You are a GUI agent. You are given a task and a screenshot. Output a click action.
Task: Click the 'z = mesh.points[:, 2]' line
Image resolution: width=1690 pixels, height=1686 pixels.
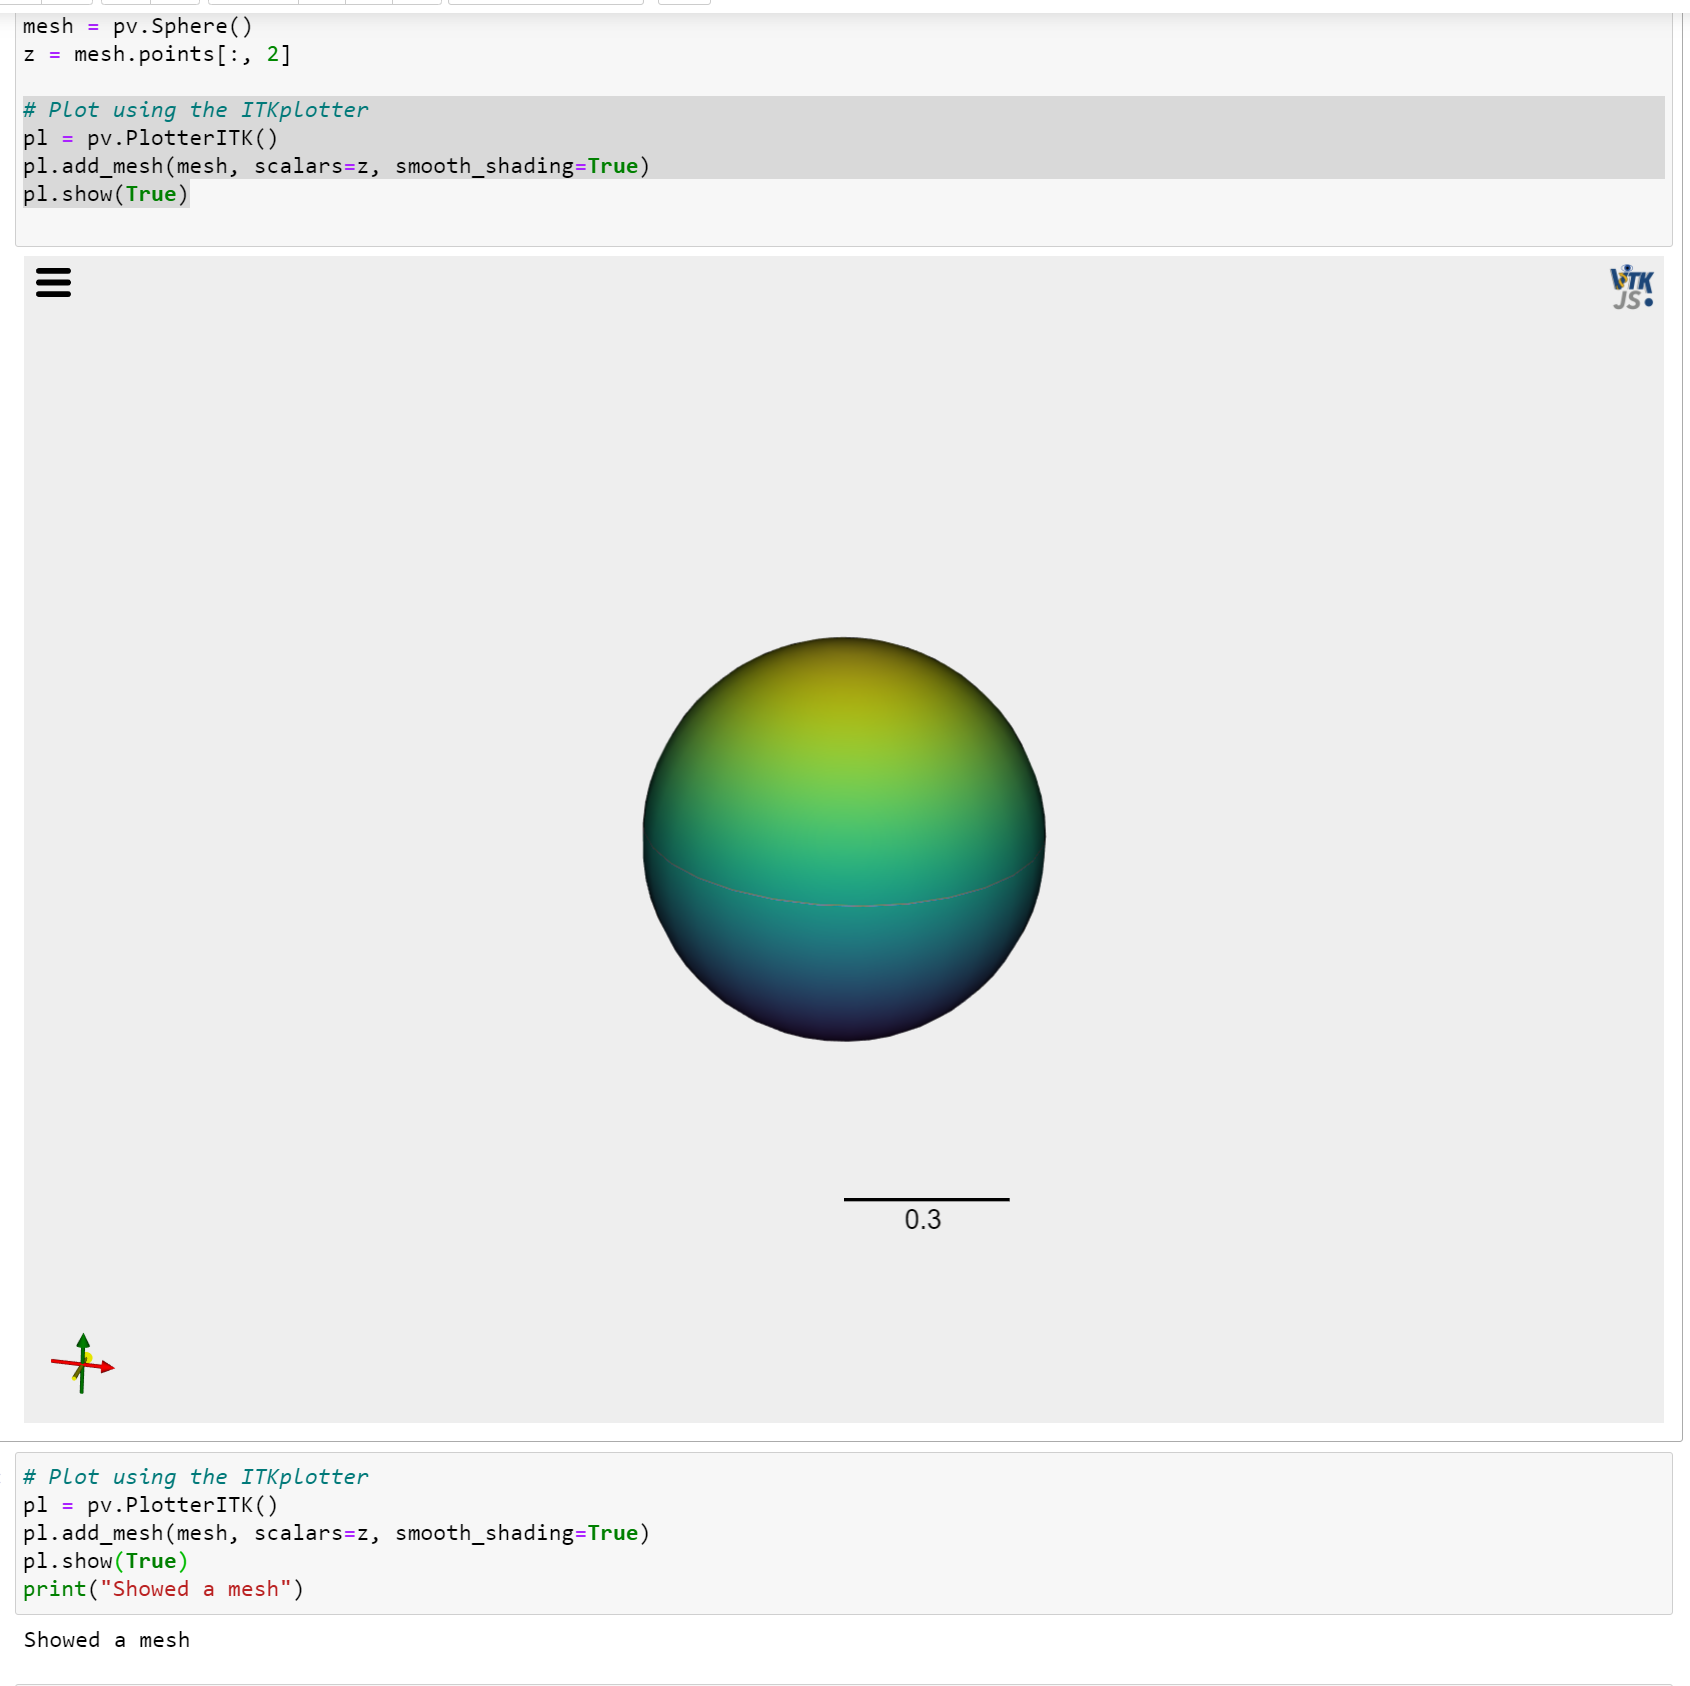[x=157, y=54]
